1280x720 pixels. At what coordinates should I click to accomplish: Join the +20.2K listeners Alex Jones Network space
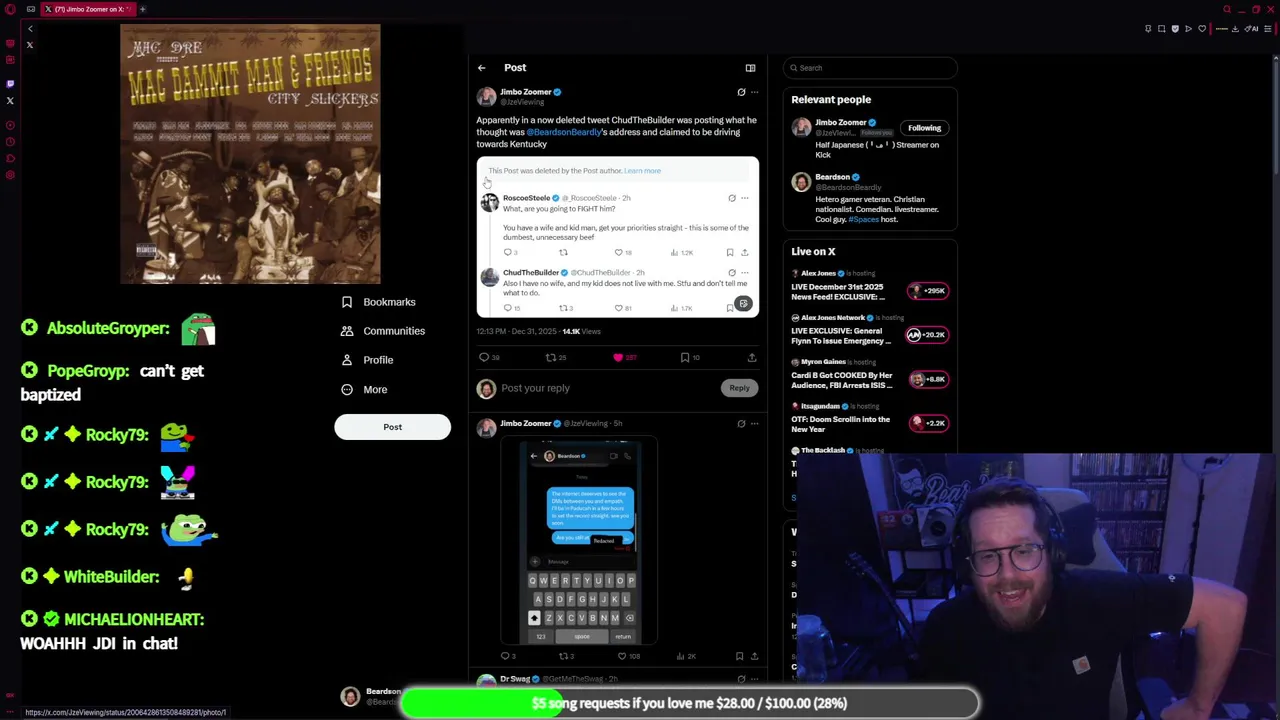(x=927, y=335)
